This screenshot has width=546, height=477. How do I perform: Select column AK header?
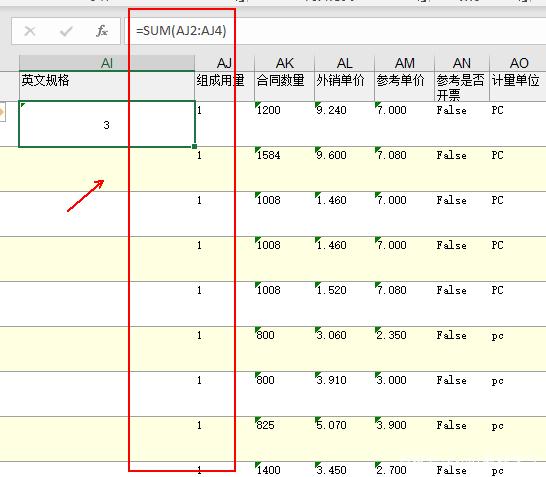[x=284, y=63]
